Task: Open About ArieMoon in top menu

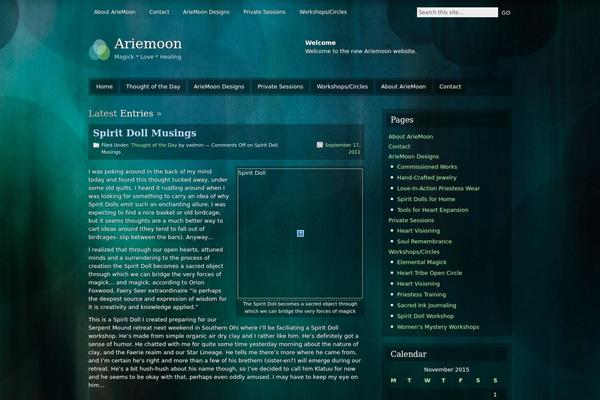Action: click(x=114, y=12)
